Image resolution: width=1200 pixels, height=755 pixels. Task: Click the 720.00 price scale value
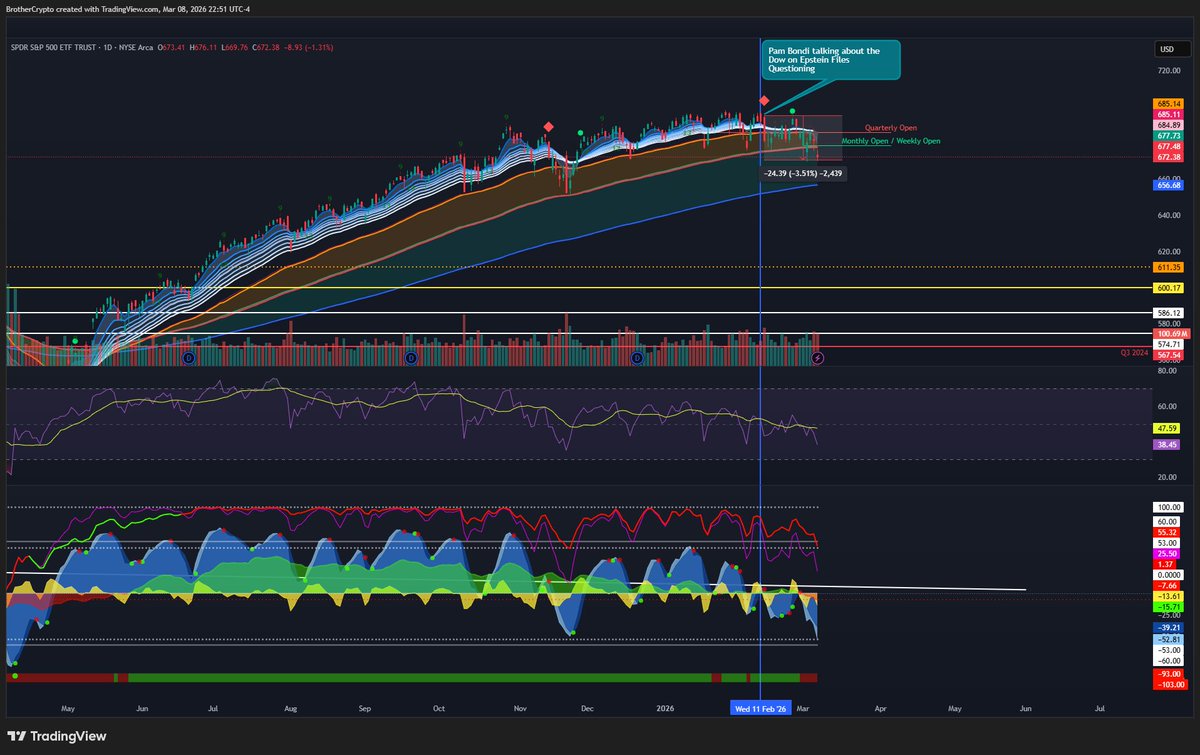click(x=1169, y=72)
